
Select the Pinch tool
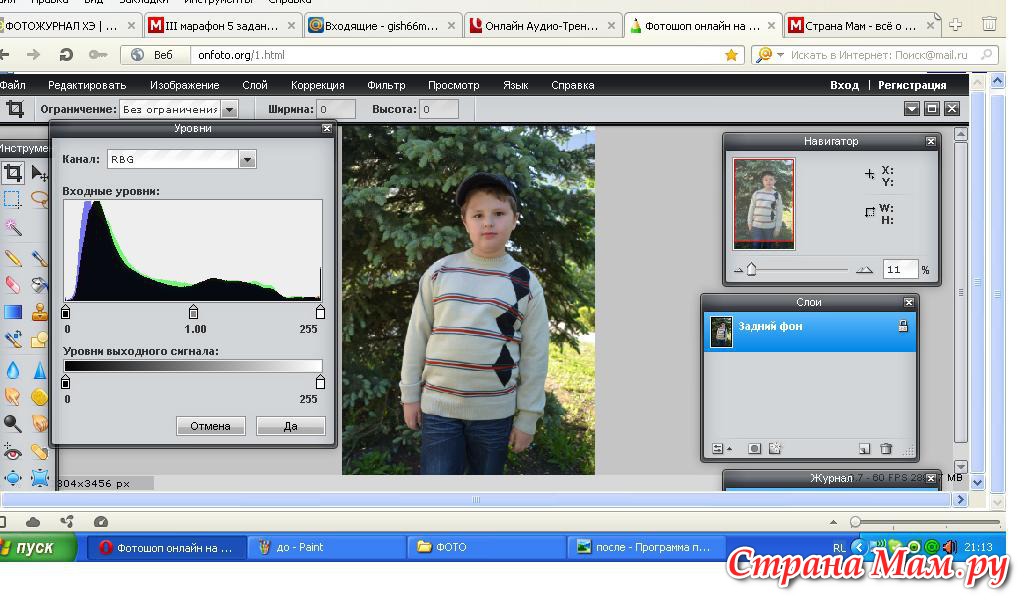[40, 478]
